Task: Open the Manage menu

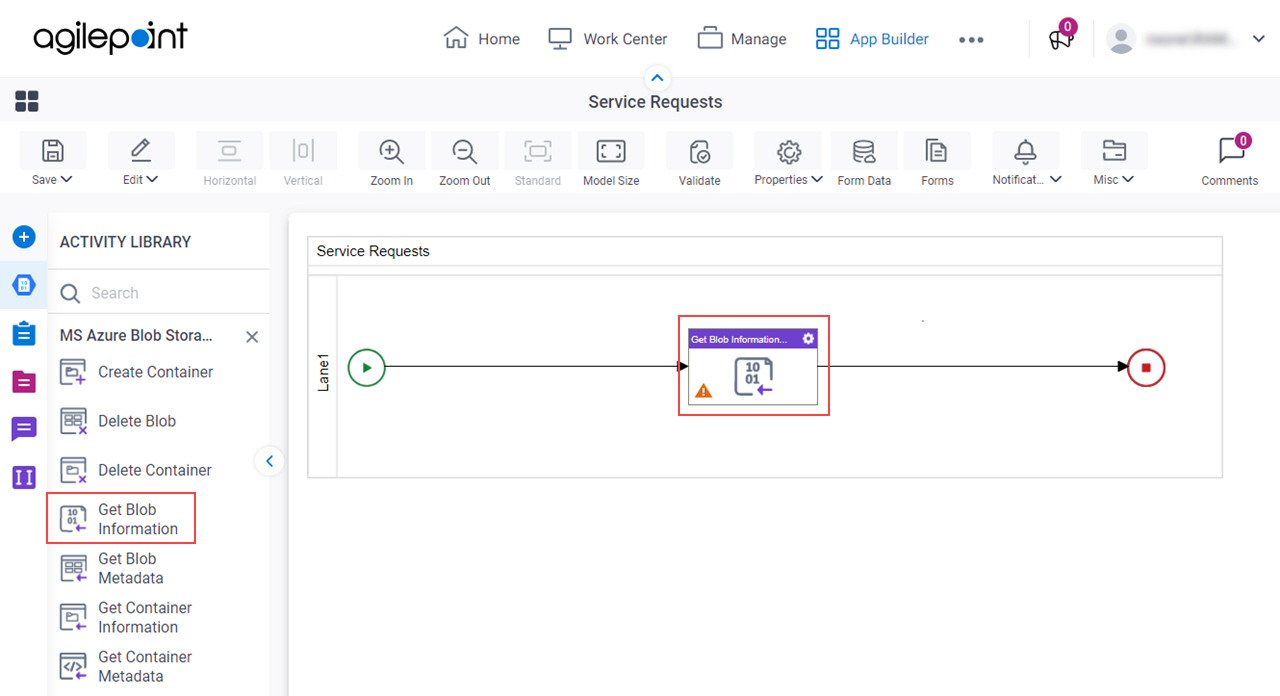Action: tap(742, 39)
